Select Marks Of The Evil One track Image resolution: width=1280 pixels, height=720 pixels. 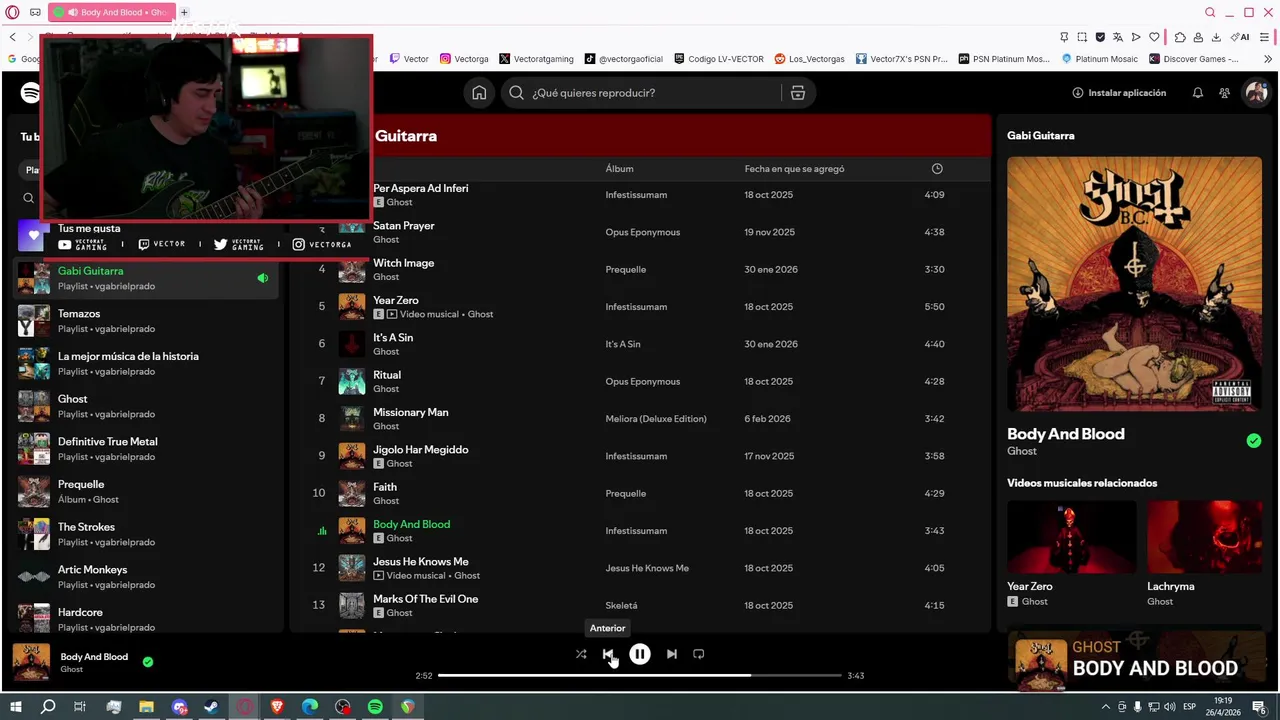[x=640, y=605]
